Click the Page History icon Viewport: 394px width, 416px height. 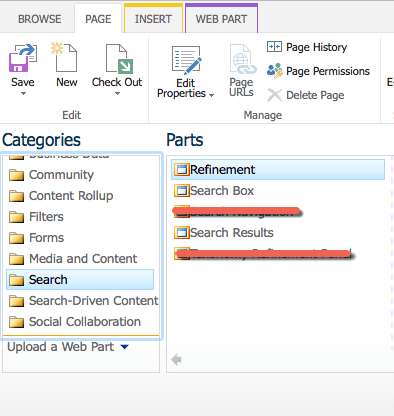click(x=274, y=47)
